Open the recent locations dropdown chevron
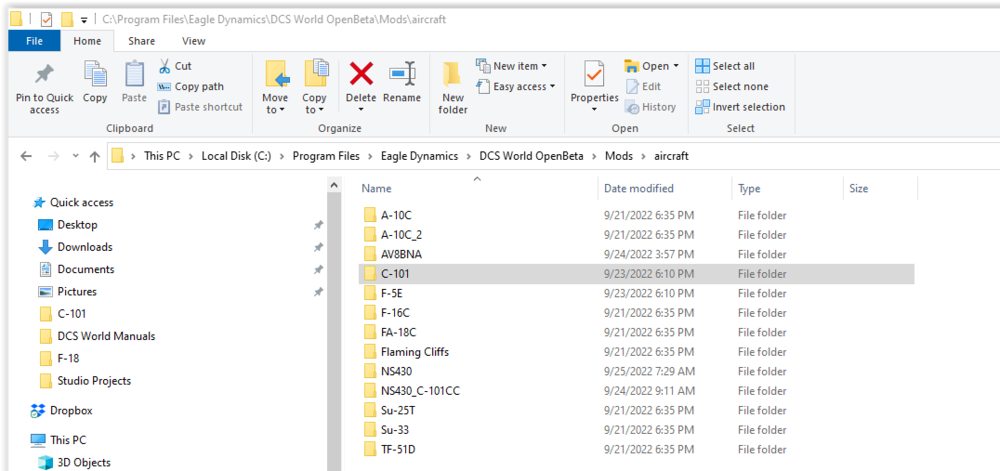The width and height of the screenshot is (1000, 471). tap(75, 156)
